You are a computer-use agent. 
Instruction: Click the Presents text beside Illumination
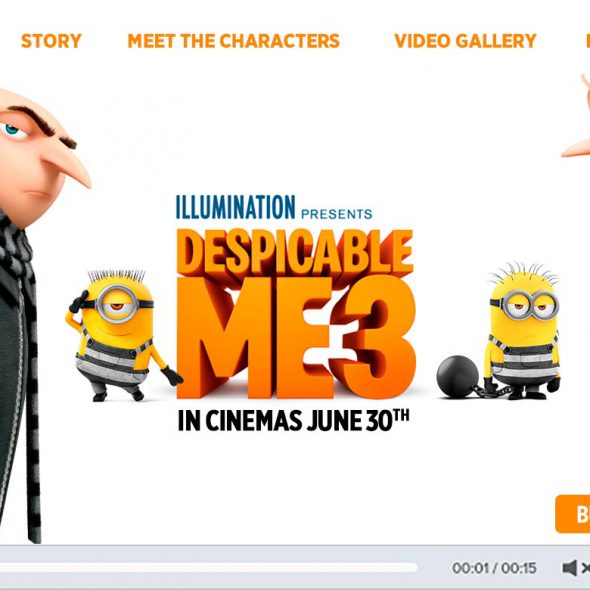coord(337,214)
